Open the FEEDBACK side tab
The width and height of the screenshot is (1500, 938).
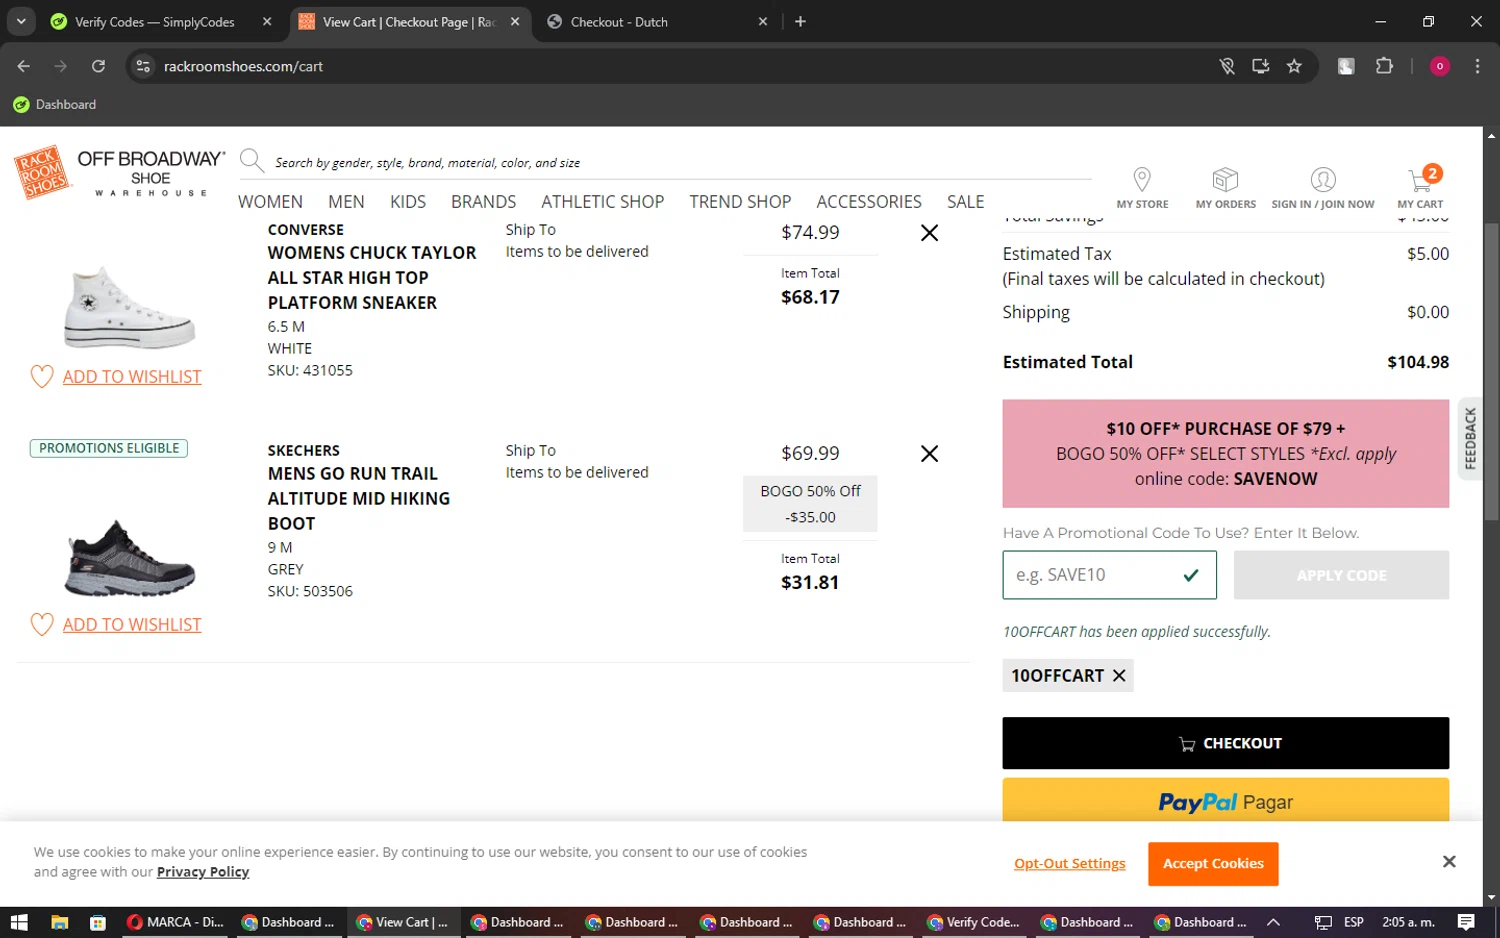point(1470,438)
